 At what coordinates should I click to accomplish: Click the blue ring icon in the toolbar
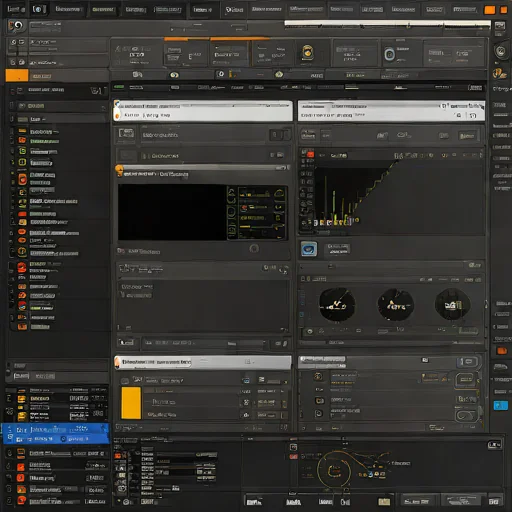point(389,54)
